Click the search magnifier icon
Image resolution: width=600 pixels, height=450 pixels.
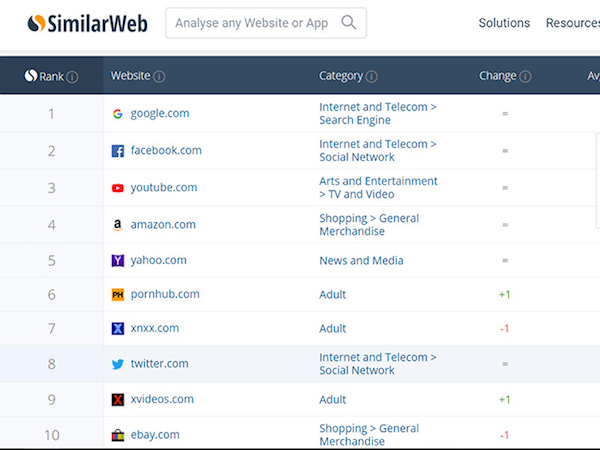349,23
